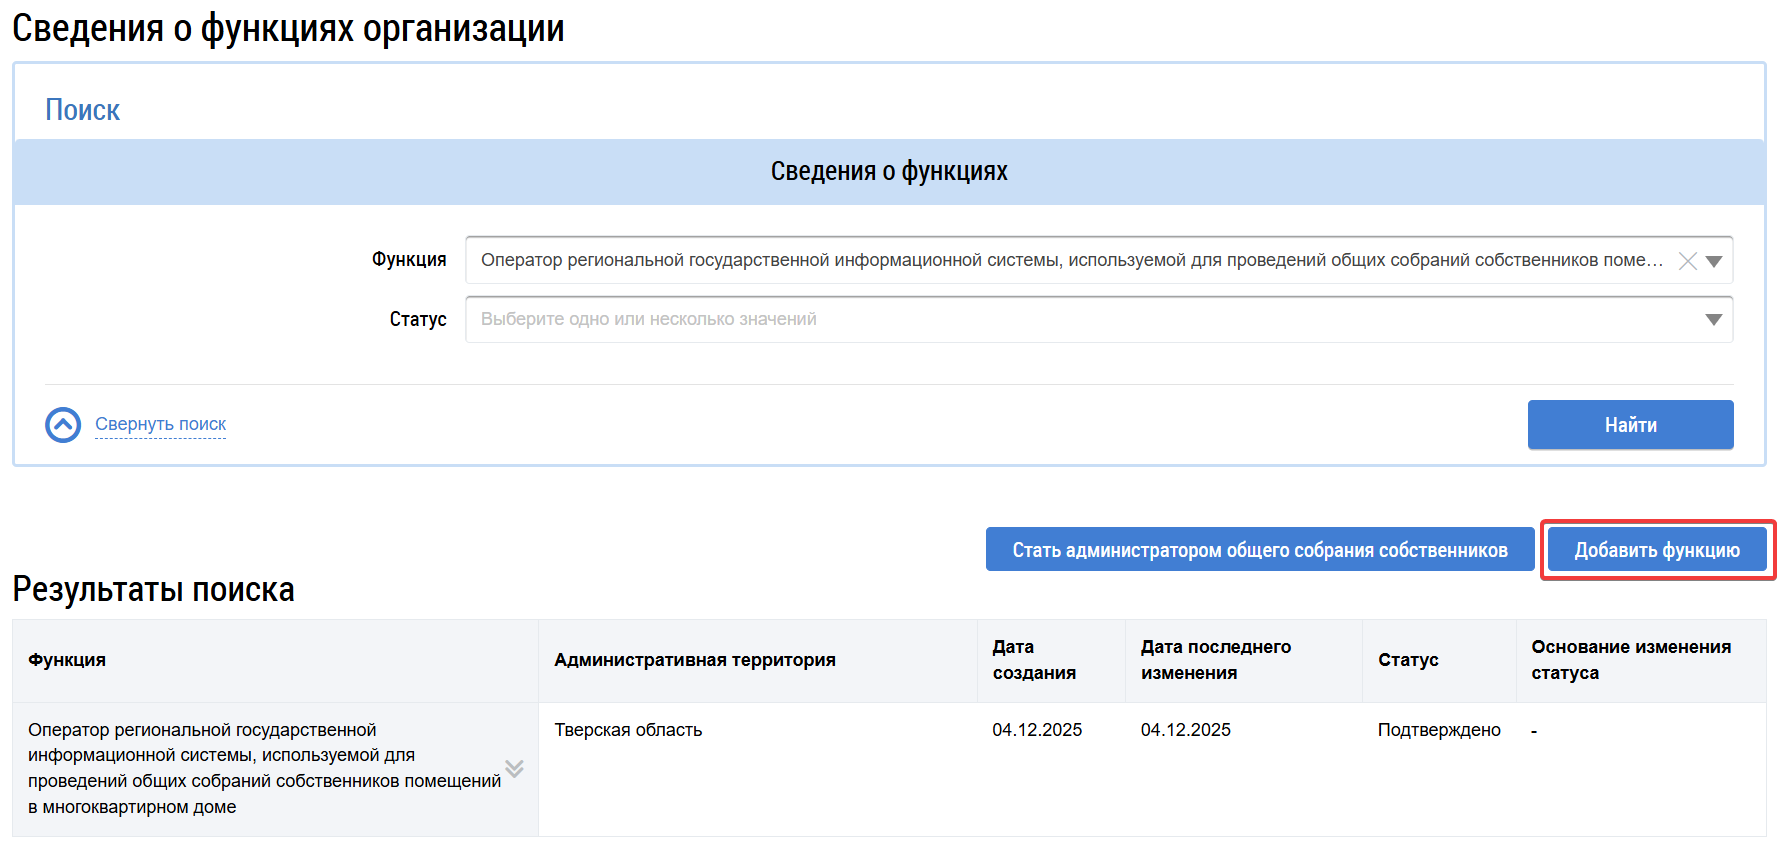Expand the Статус dropdown arrow
The height and width of the screenshot is (858, 1780).
[1714, 320]
